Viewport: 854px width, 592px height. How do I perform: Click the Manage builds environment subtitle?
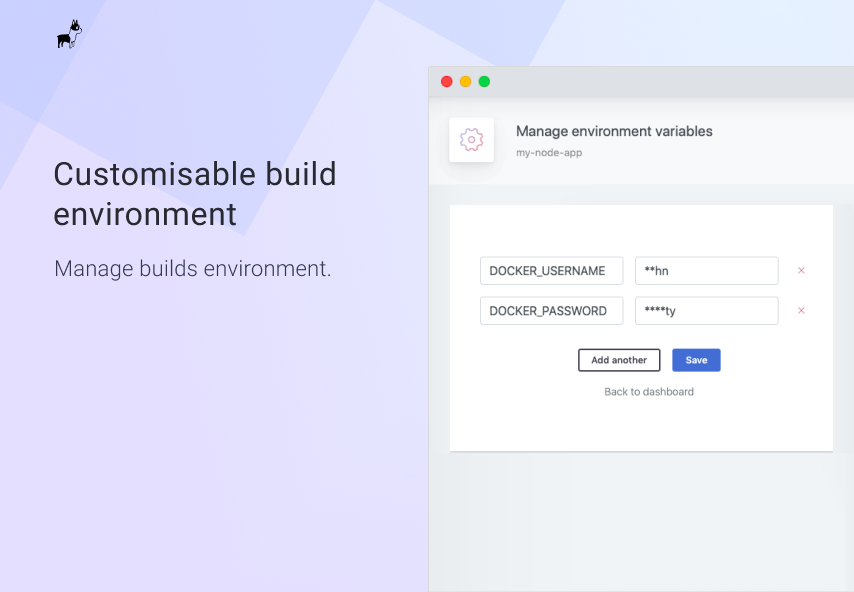(193, 268)
